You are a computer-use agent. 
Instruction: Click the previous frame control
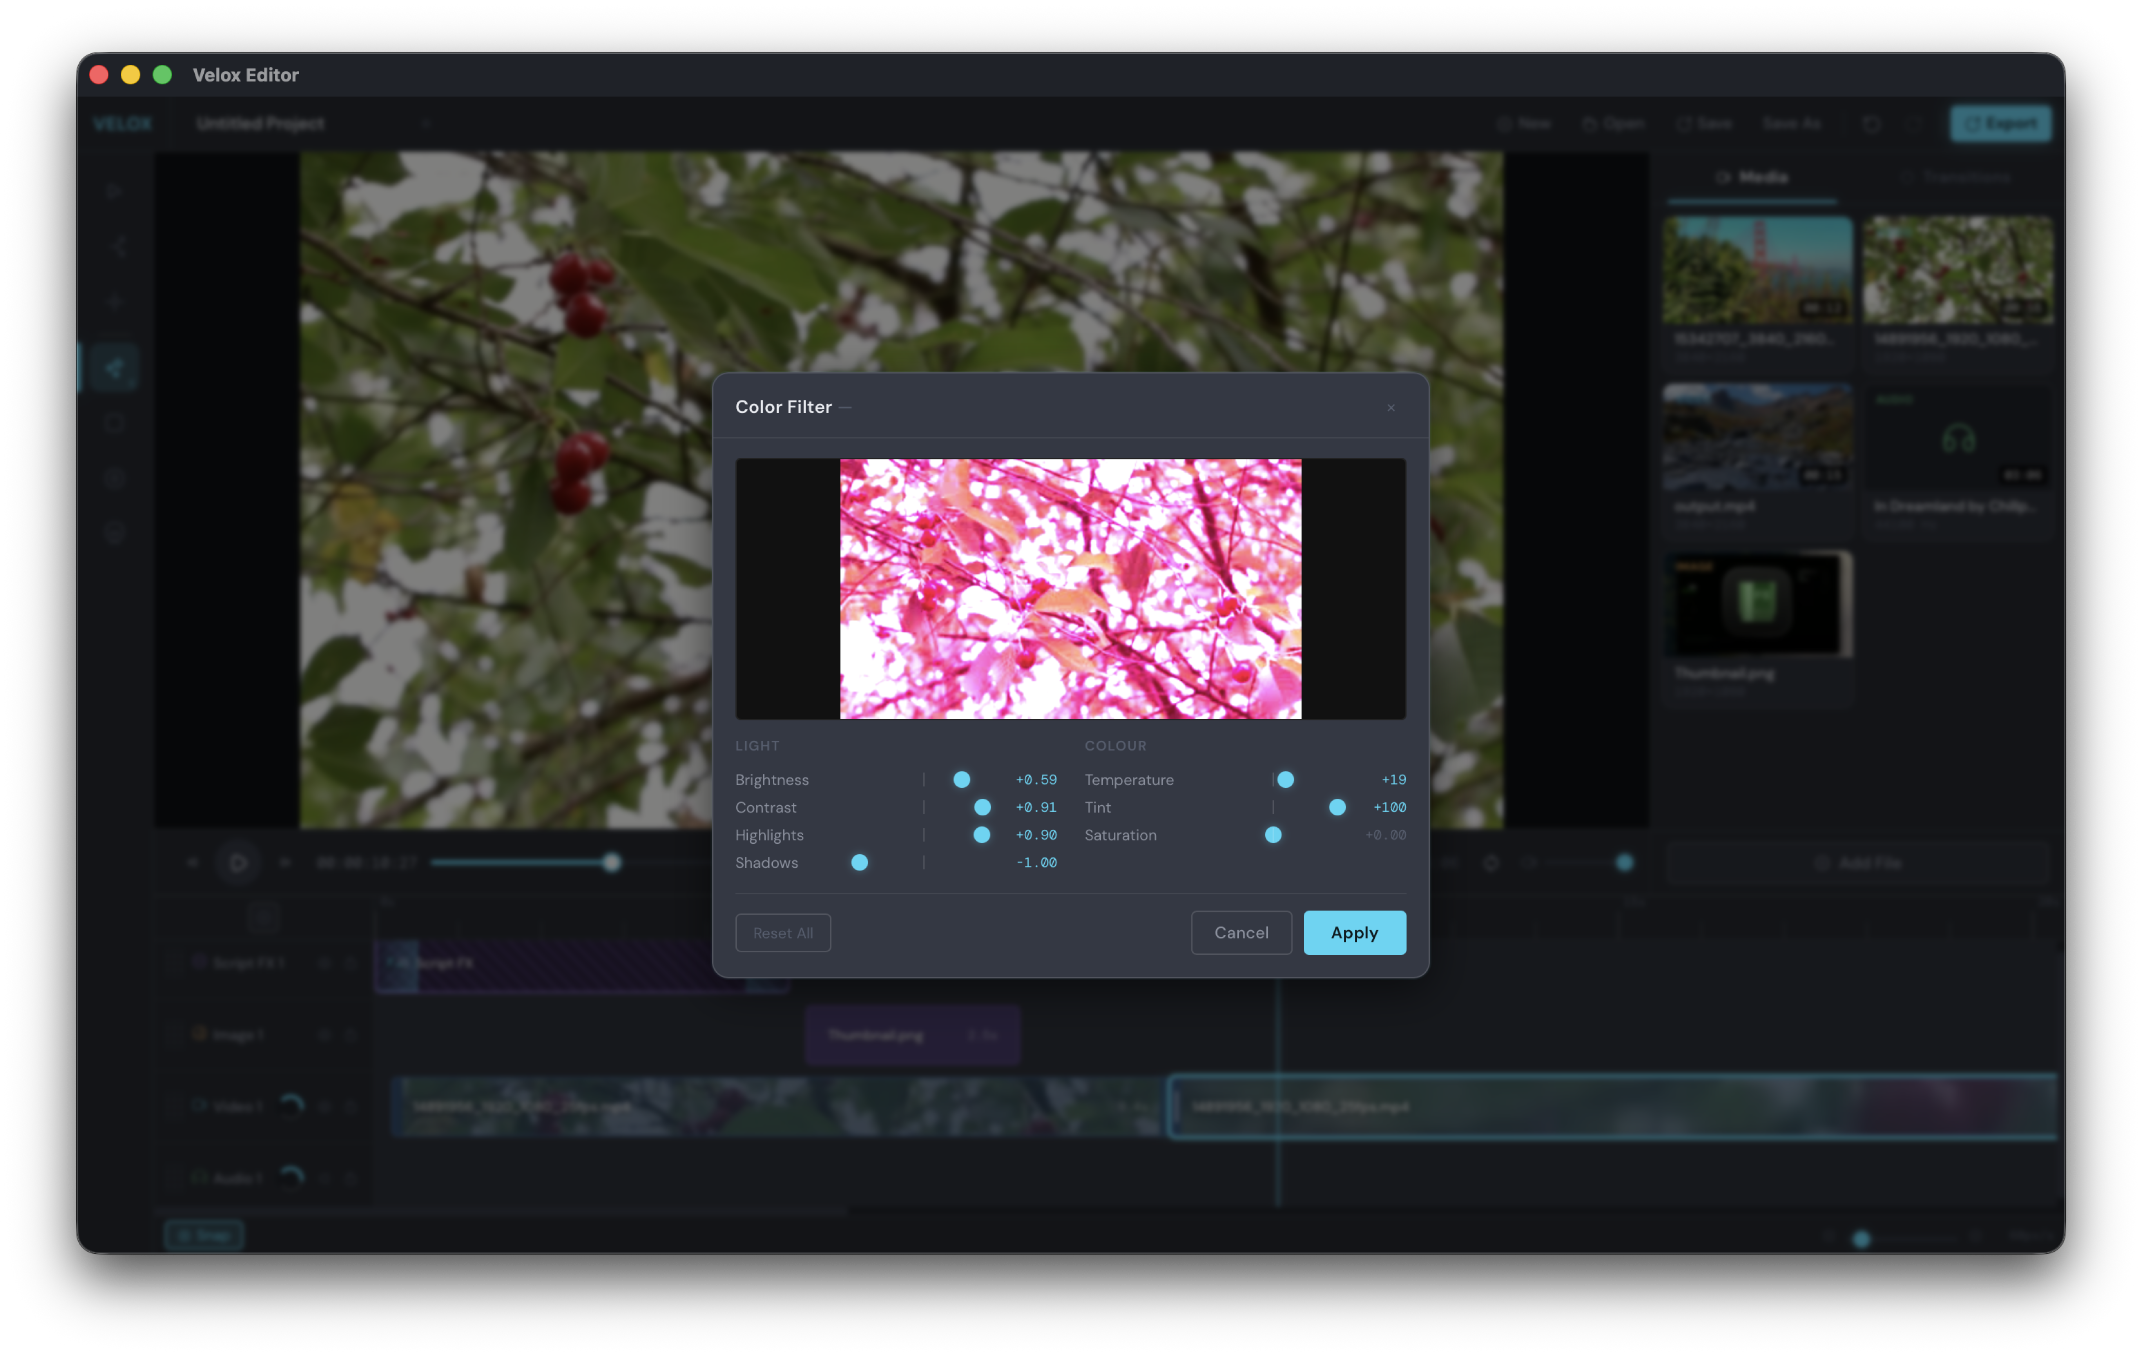[x=192, y=863]
